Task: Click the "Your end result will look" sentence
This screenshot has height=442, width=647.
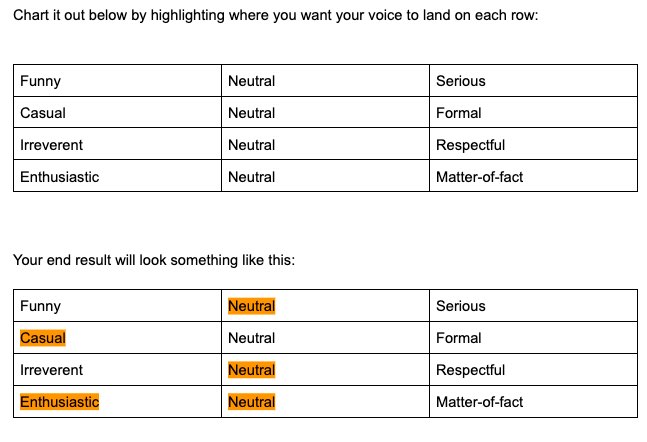Action: tap(154, 260)
